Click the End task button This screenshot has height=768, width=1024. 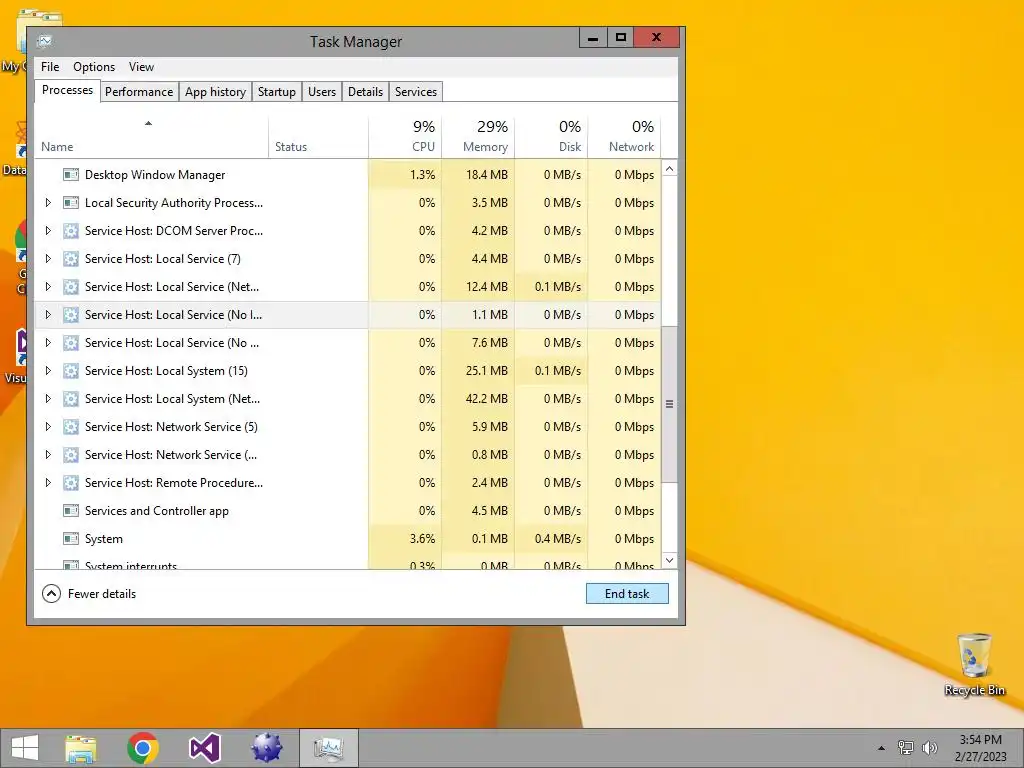point(627,594)
